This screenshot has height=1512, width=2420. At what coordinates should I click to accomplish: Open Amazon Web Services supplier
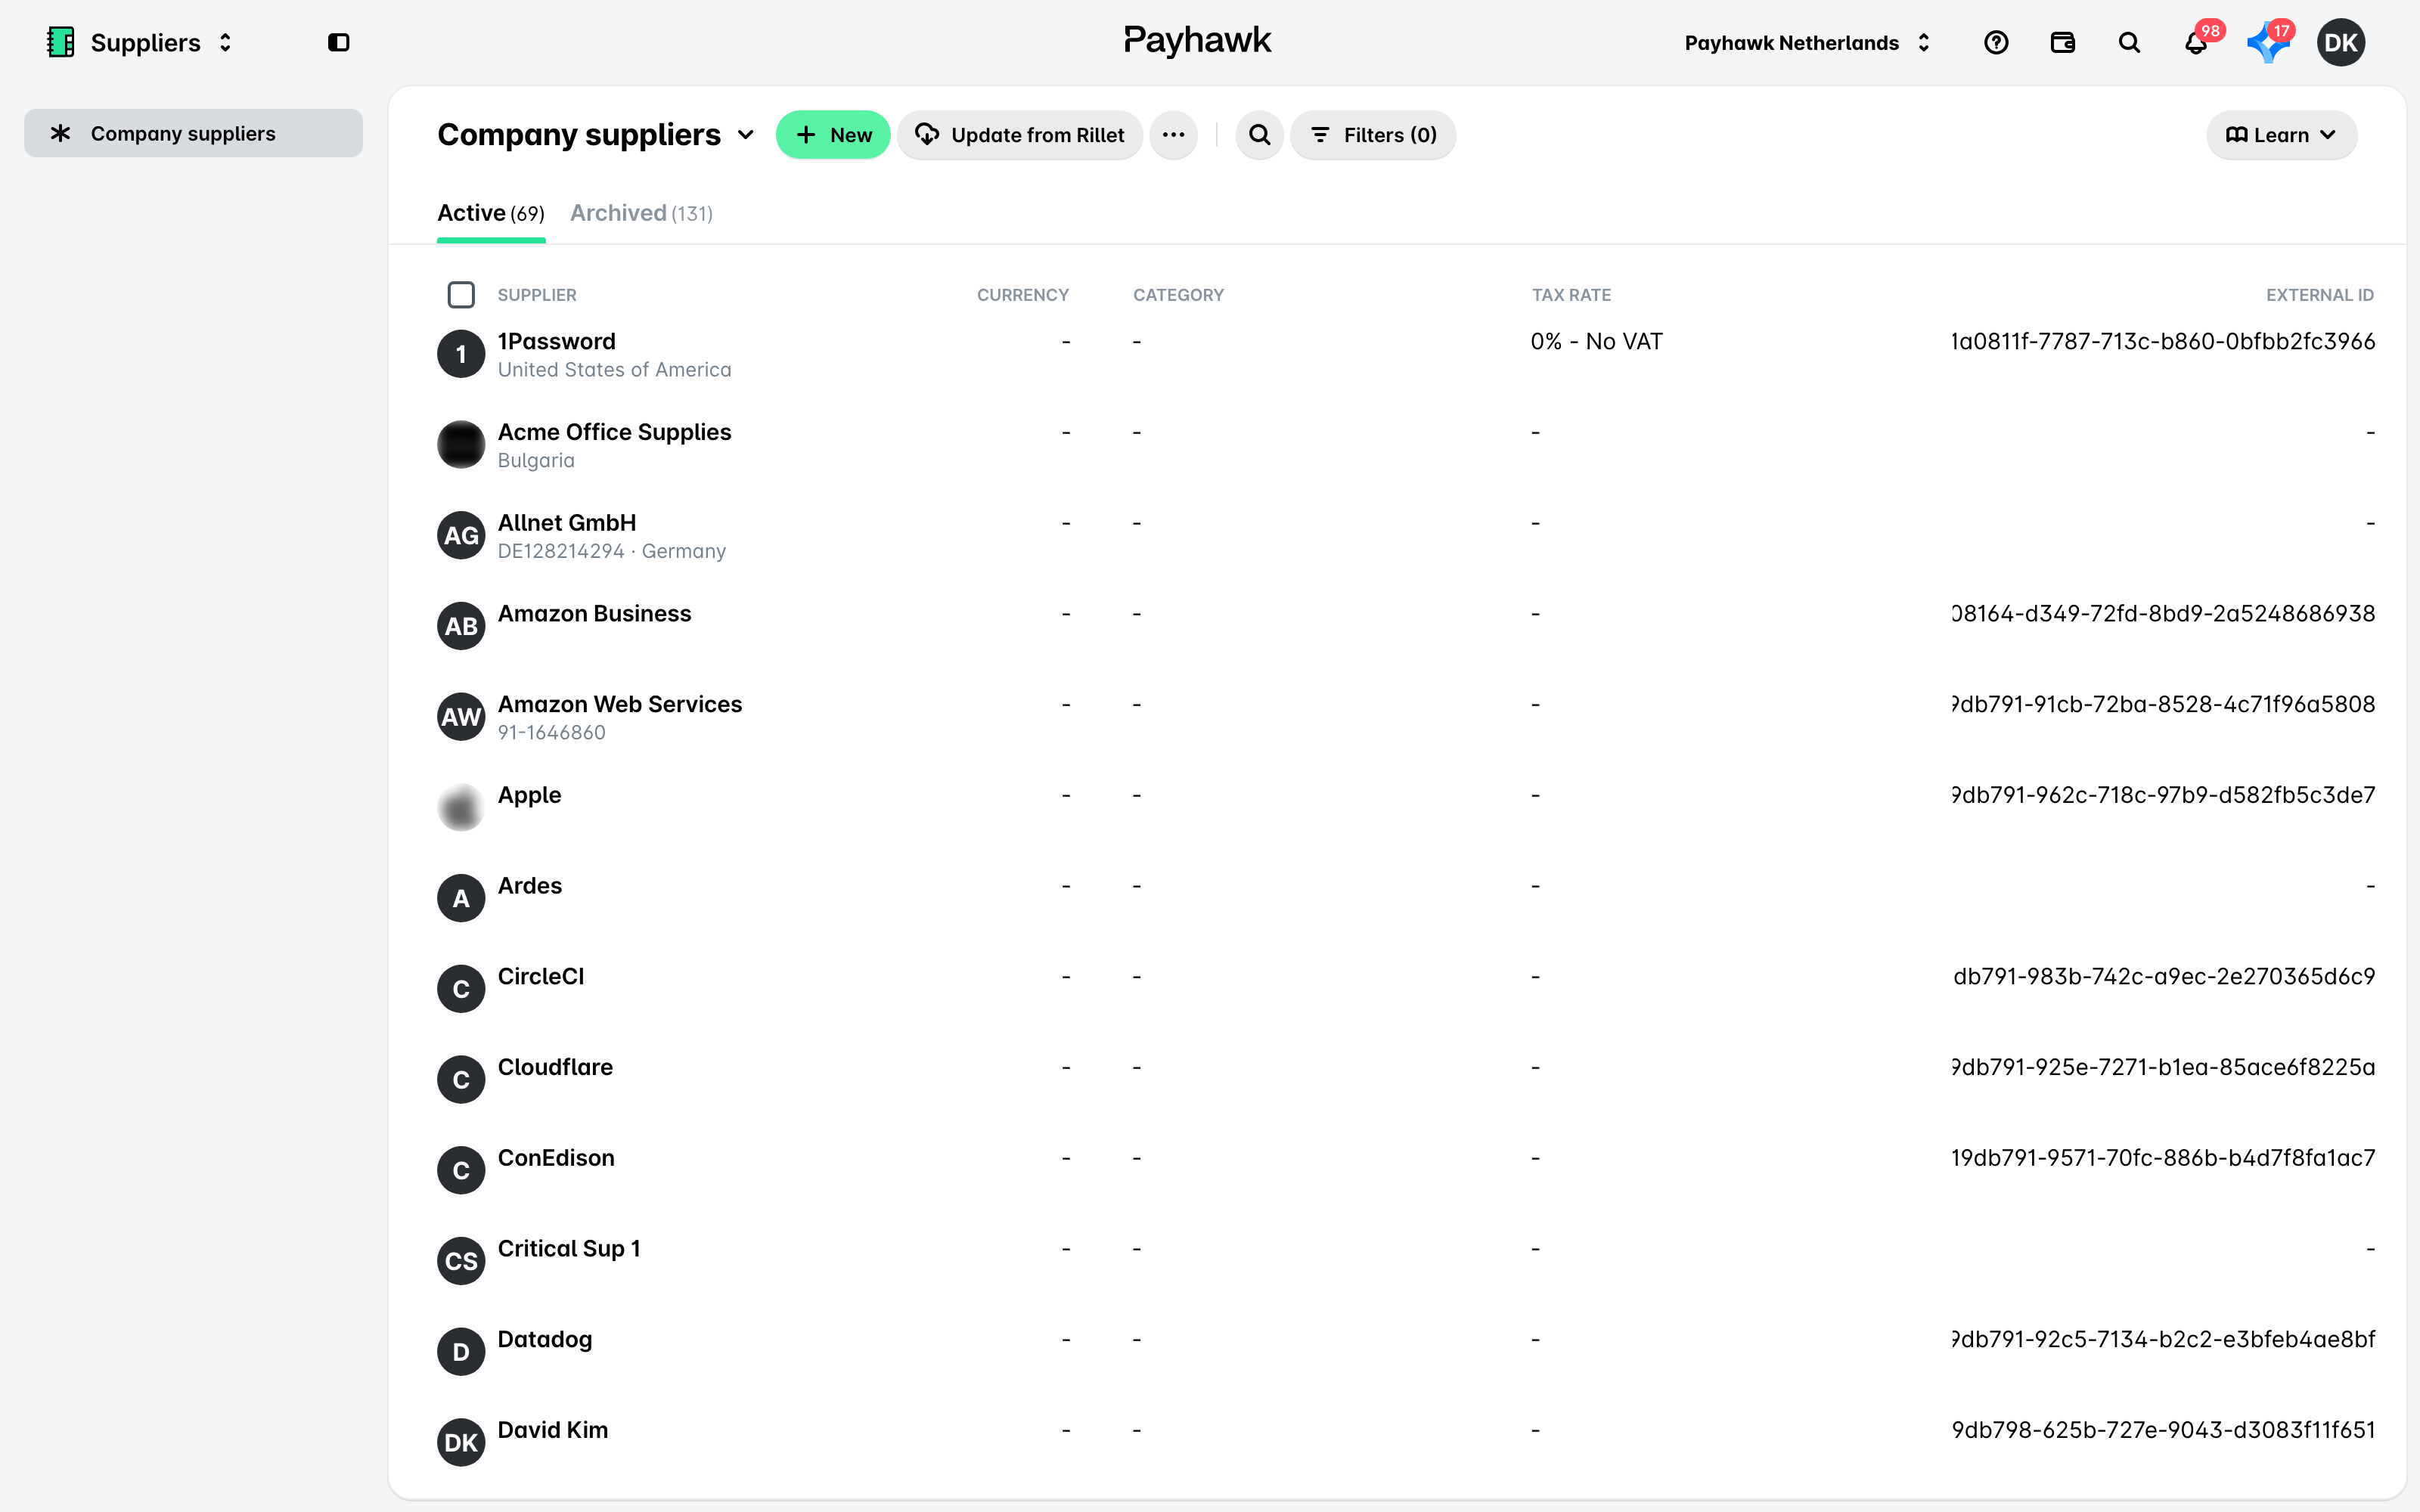(x=1406, y=717)
